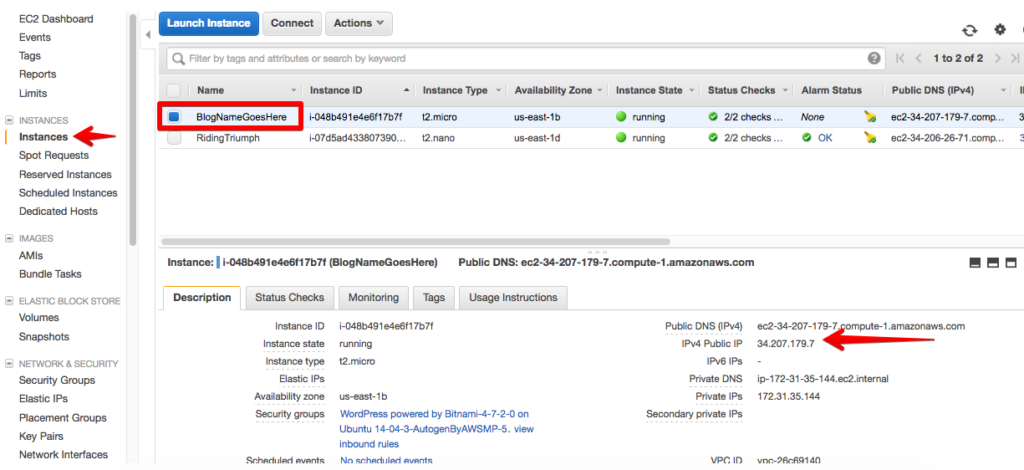Open the Actions dropdown
This screenshot has width=1024, height=470.
click(x=359, y=23)
